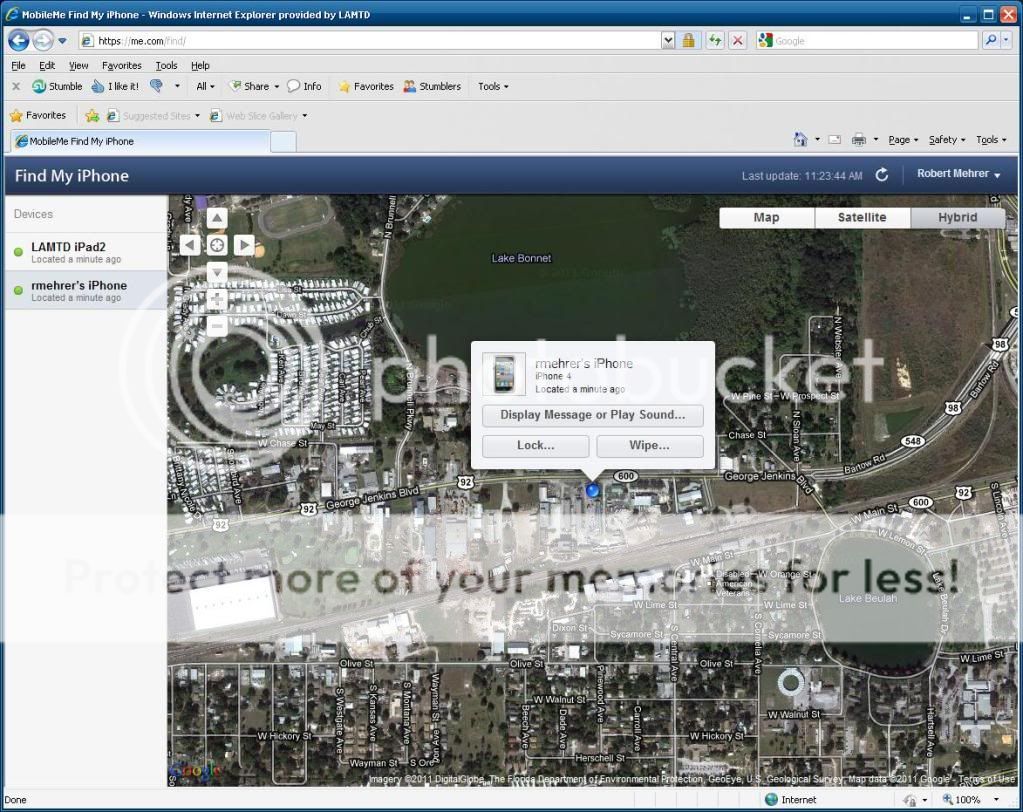
Task: Open the Edit menu
Action: coord(47,65)
